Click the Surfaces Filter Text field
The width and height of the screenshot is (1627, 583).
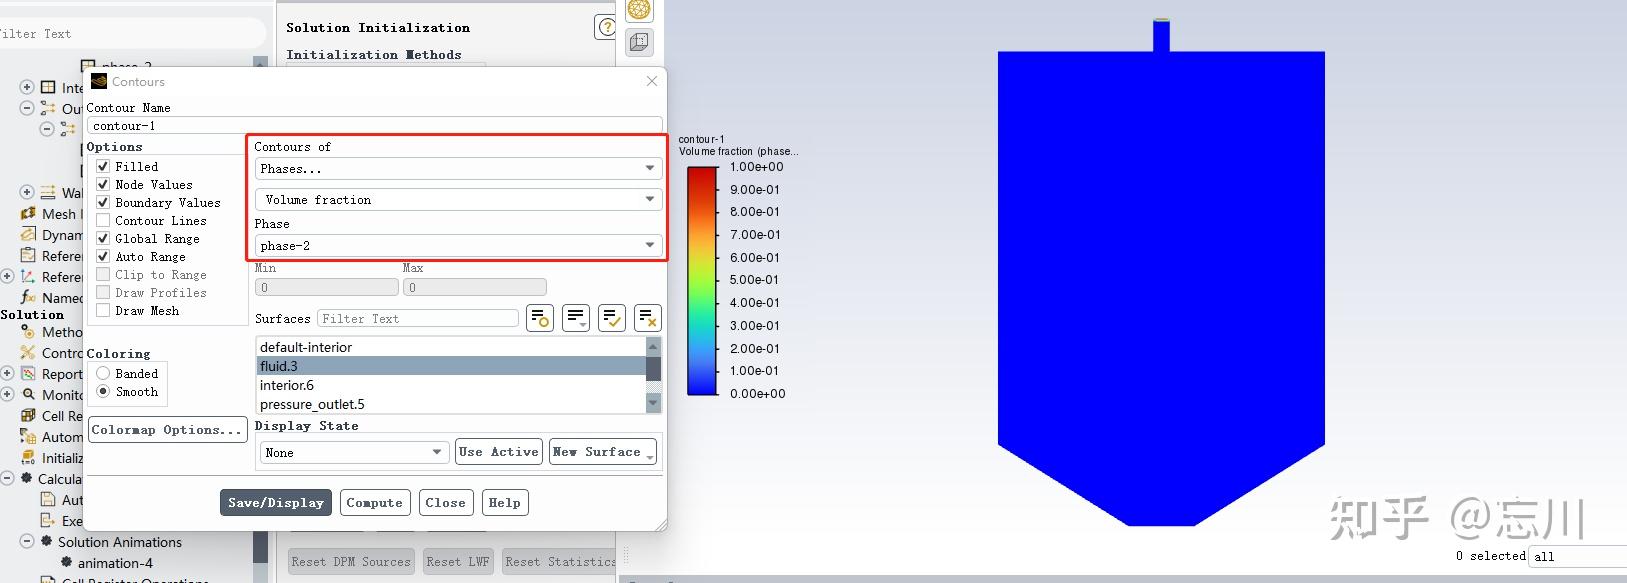(x=418, y=318)
